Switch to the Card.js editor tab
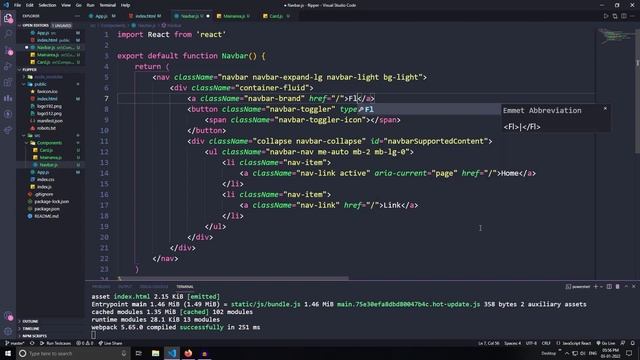This screenshot has width=640, height=360. [x=276, y=16]
